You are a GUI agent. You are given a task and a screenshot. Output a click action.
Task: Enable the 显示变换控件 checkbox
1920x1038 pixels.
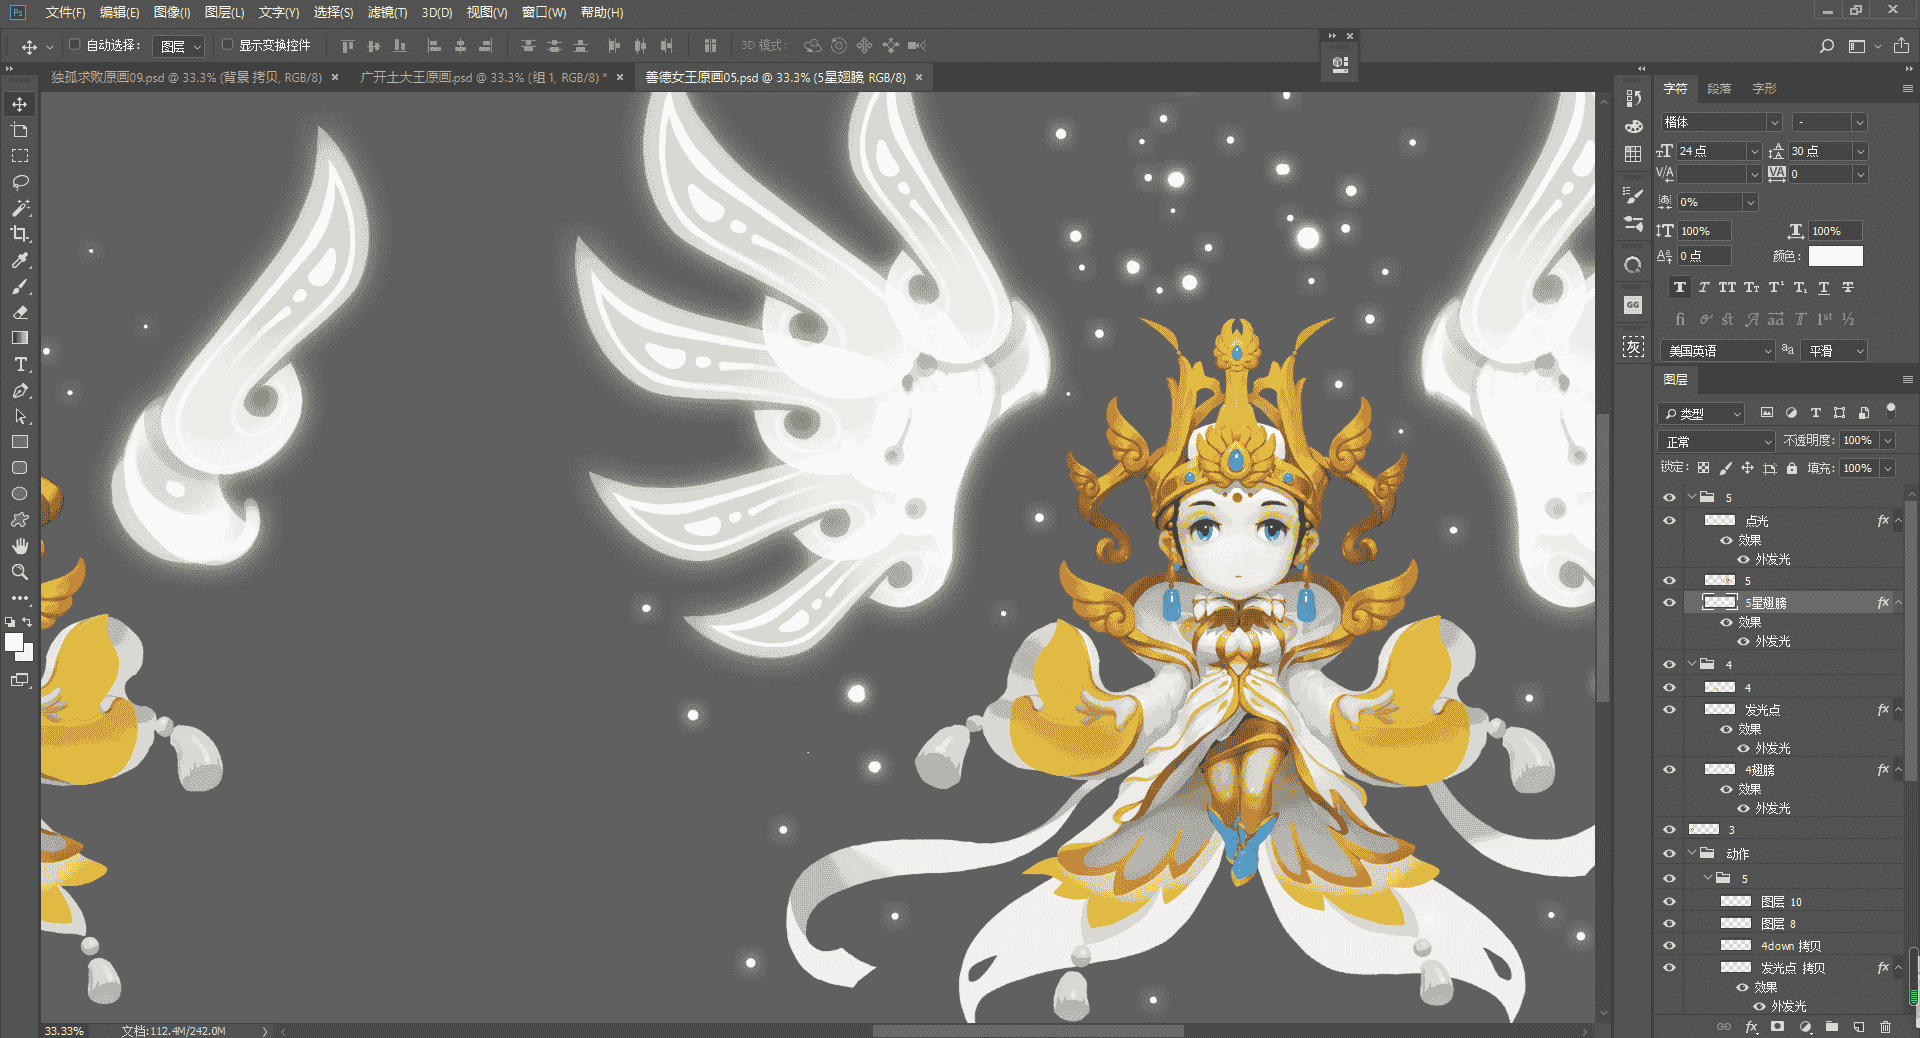(228, 45)
